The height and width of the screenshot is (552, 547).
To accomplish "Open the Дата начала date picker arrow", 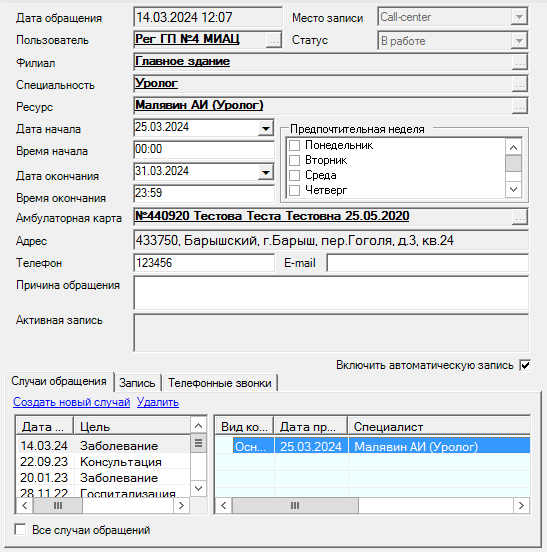I will coord(266,128).
